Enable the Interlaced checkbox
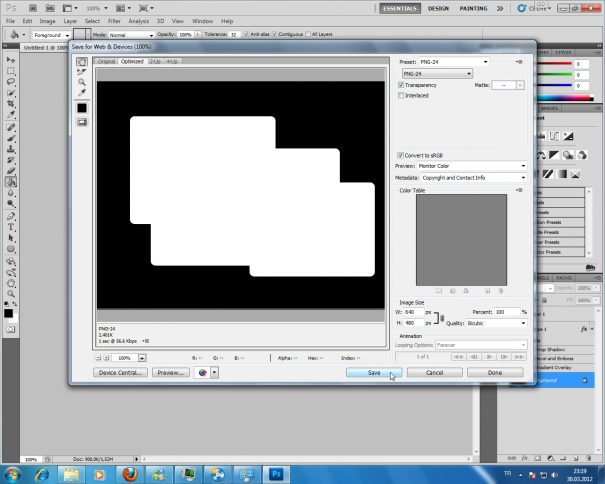Screen dimensions: 605x484 [x=401, y=95]
